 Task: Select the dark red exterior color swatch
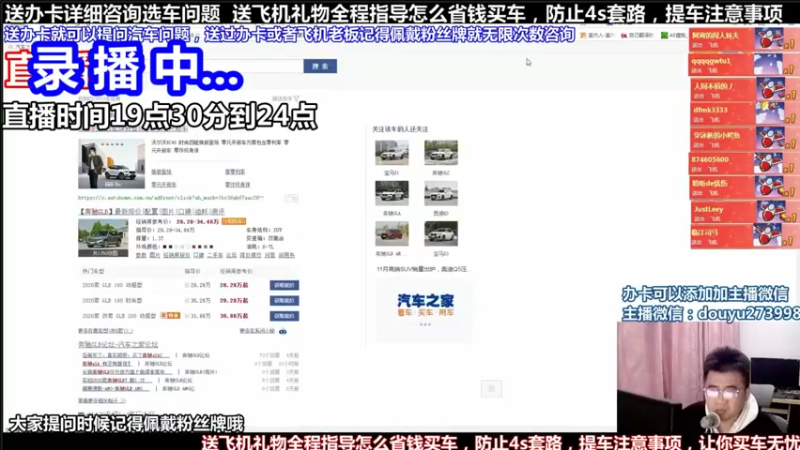194,246
